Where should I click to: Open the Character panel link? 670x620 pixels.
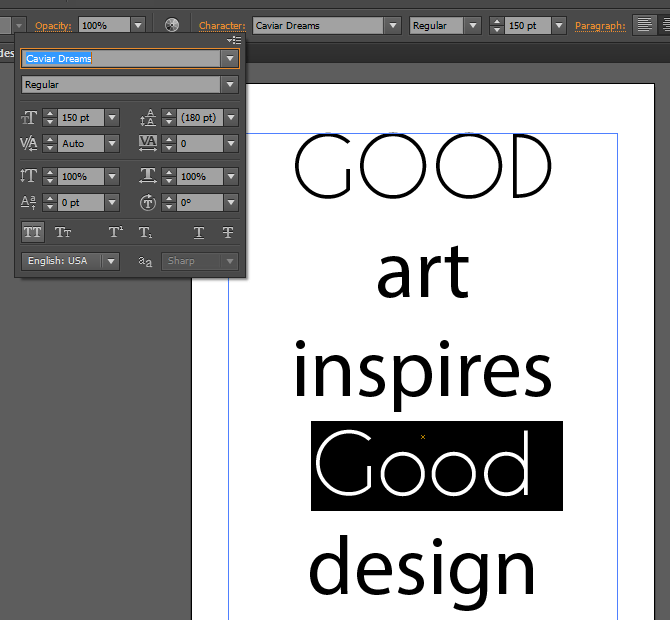[x=222, y=25]
